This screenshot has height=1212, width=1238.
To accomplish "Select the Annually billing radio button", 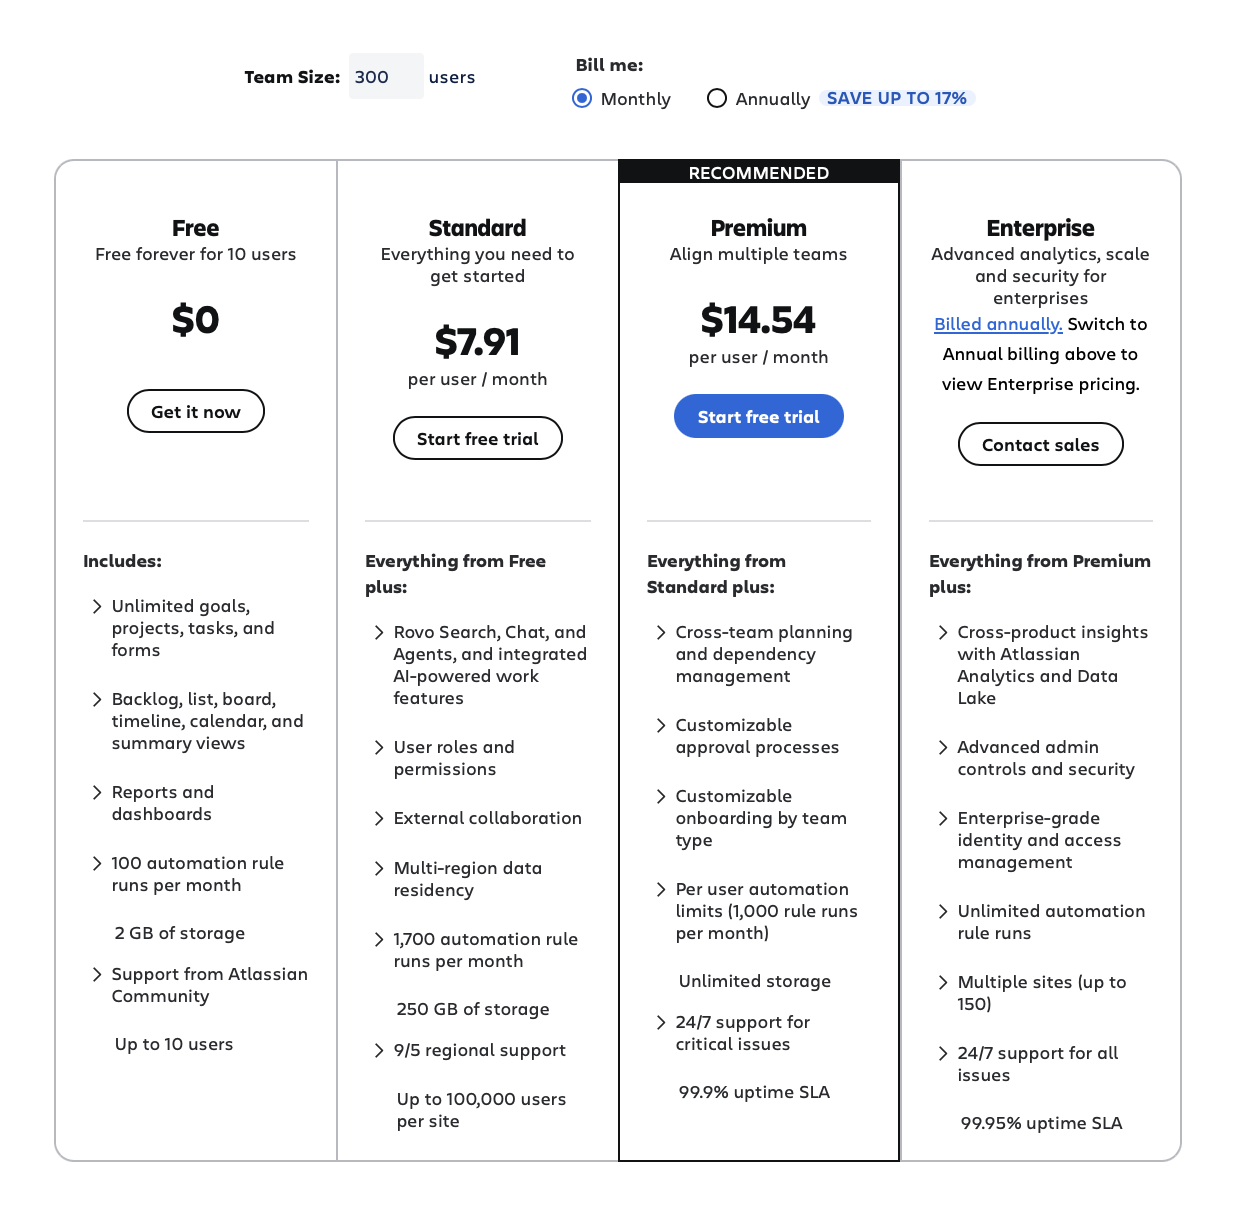I will [x=716, y=98].
